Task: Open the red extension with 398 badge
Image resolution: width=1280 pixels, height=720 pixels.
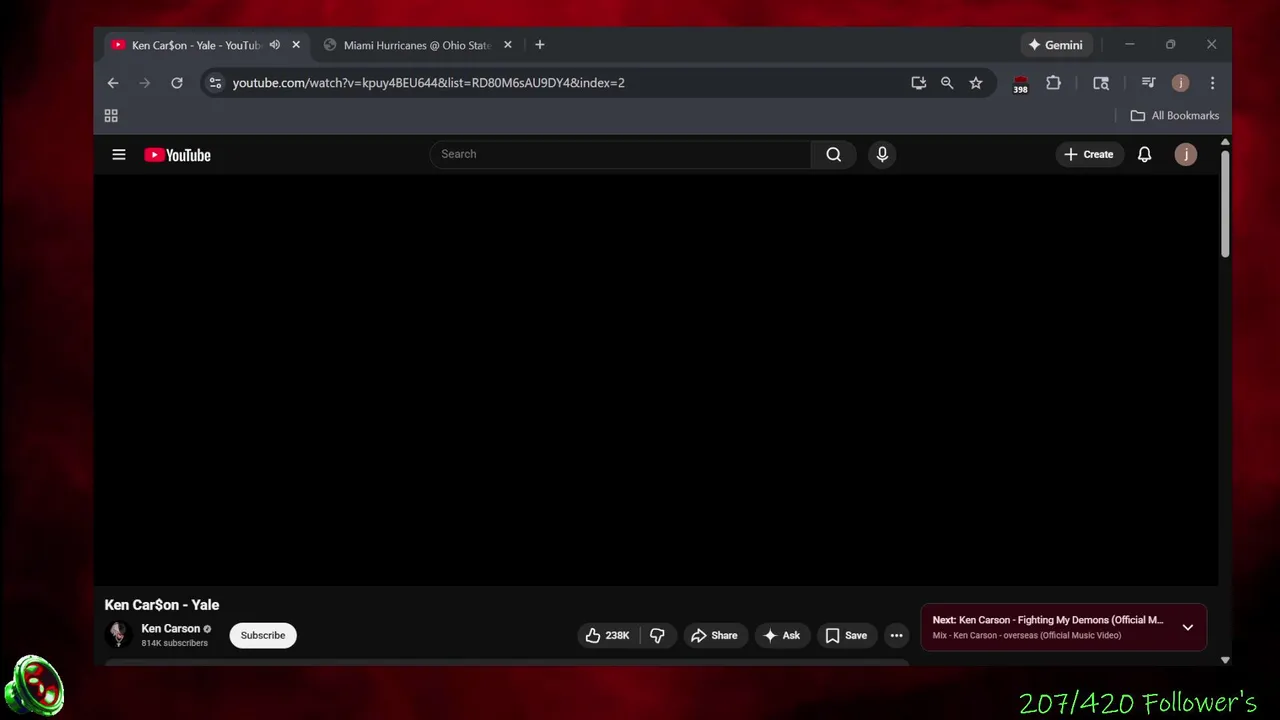Action: 1020,84
